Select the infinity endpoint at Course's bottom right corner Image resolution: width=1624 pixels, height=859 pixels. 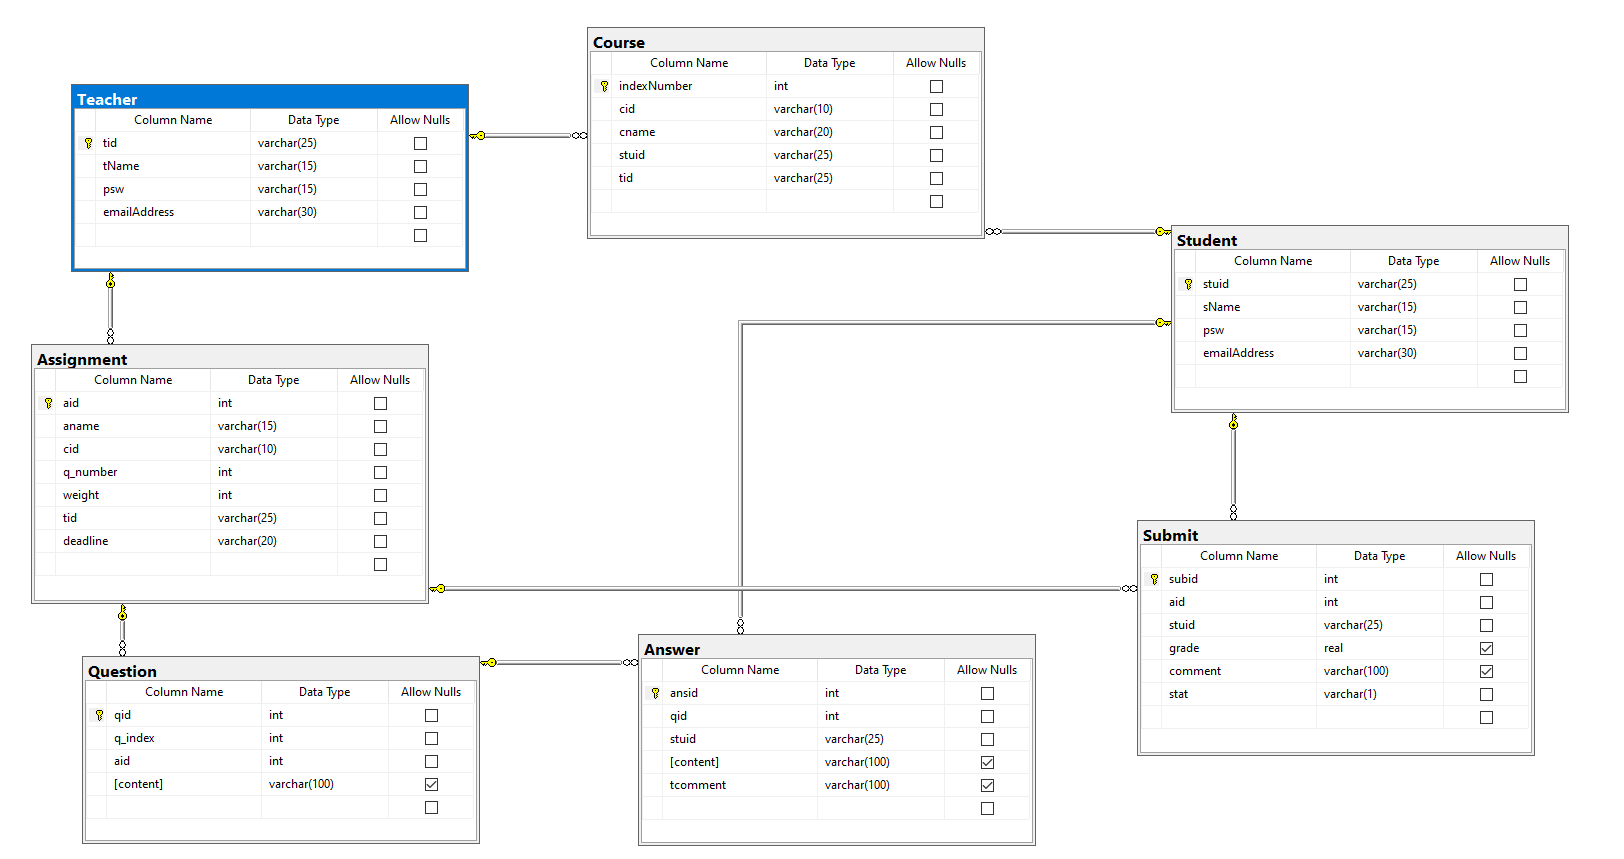993,231
